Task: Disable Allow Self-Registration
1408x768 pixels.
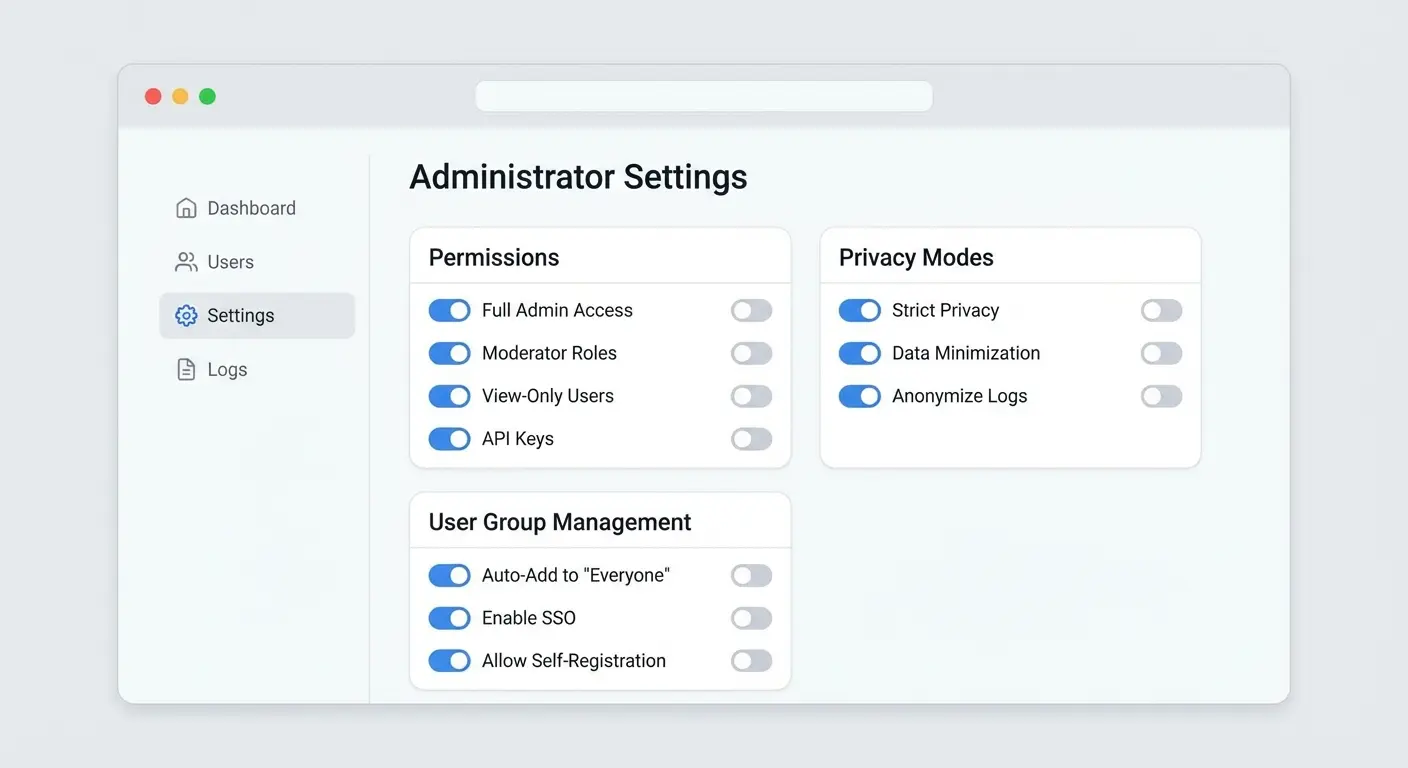Action: point(449,660)
